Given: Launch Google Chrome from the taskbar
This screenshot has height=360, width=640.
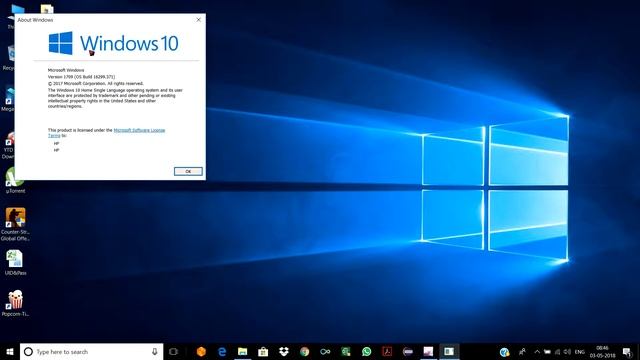Looking at the screenshot, I should coord(304,351).
